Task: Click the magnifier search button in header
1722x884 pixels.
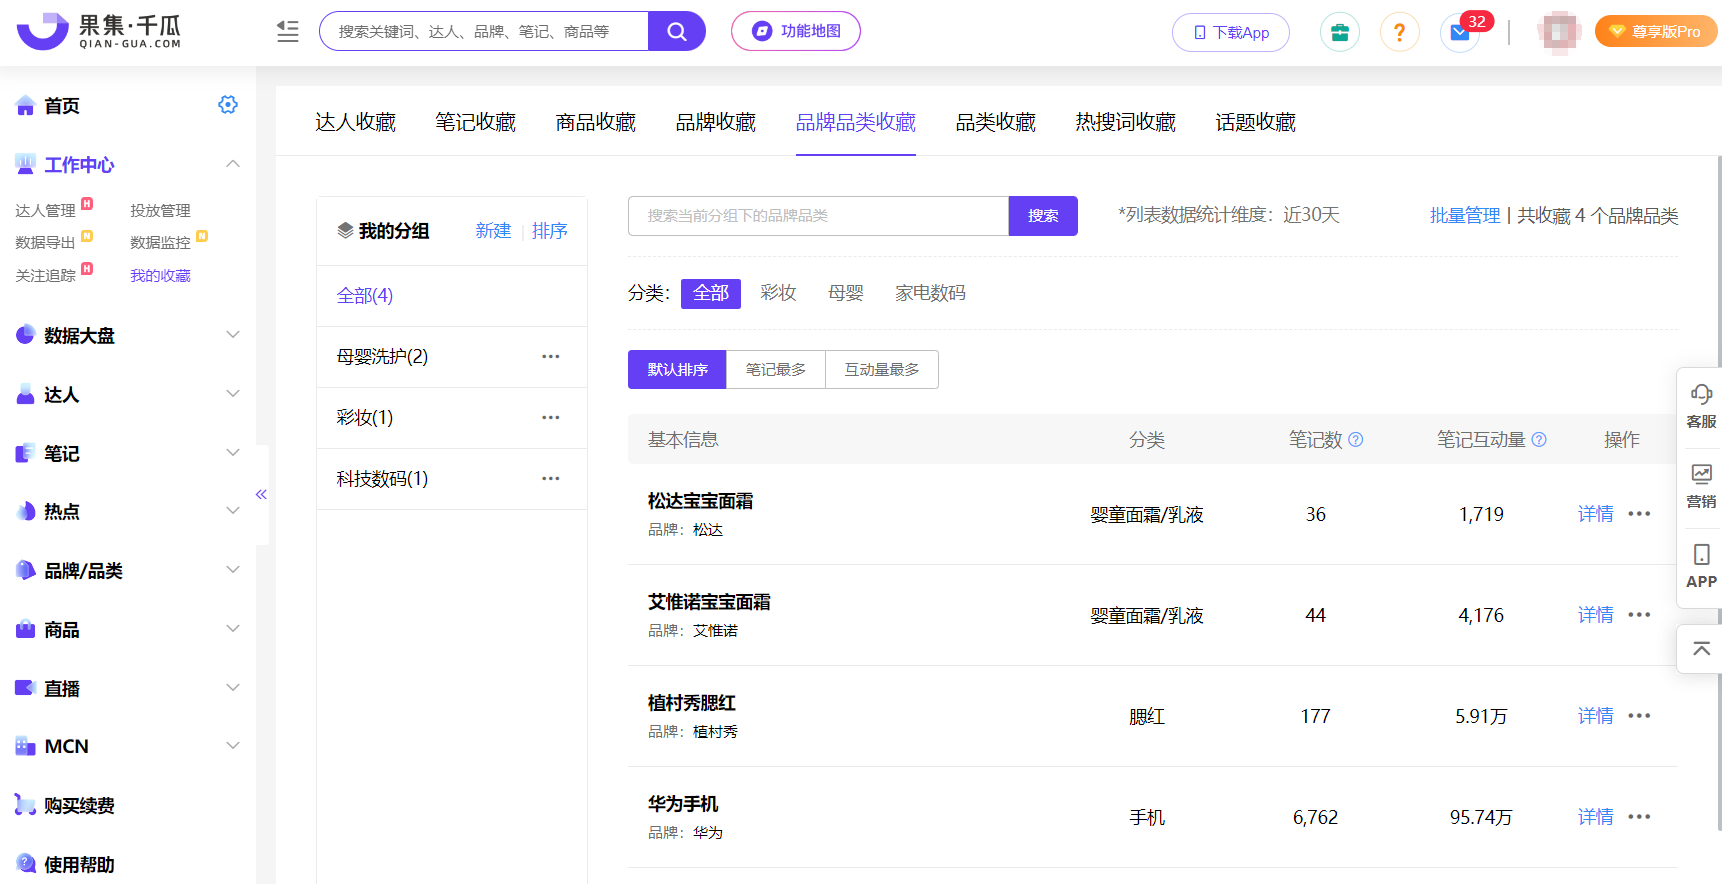Action: 677,31
